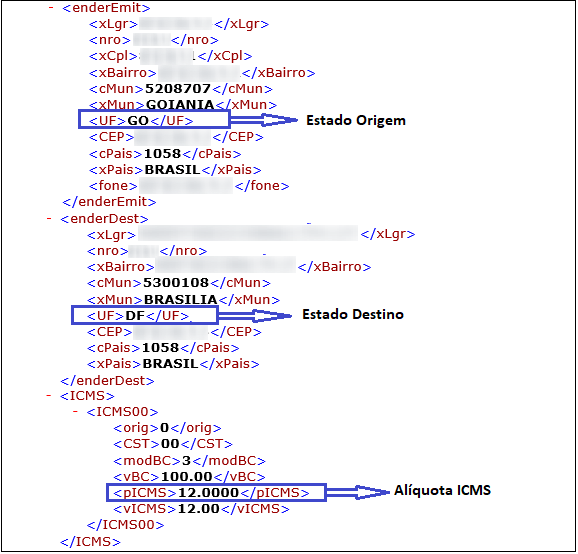The width and height of the screenshot is (578, 554).
Task: Click the closing /enderDest tag
Action: (107, 380)
